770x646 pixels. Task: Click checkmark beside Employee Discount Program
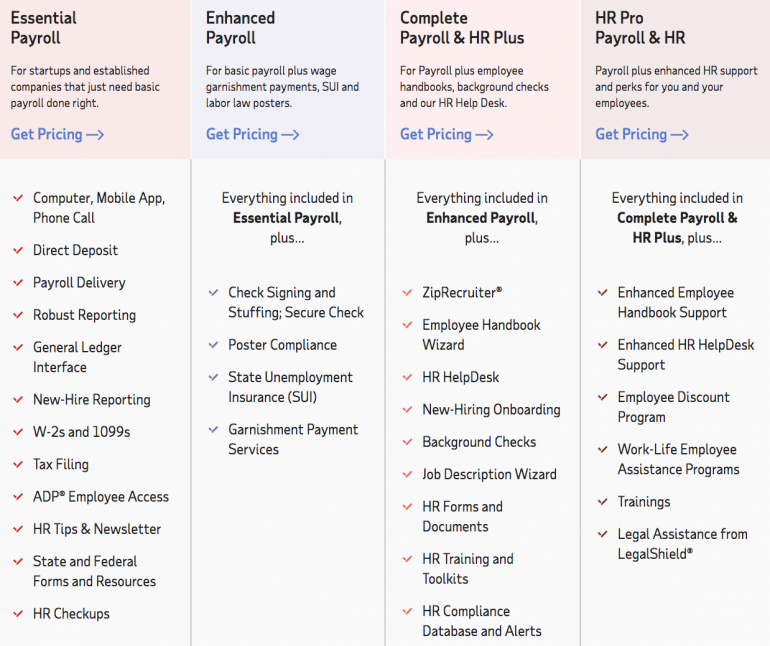click(x=602, y=398)
